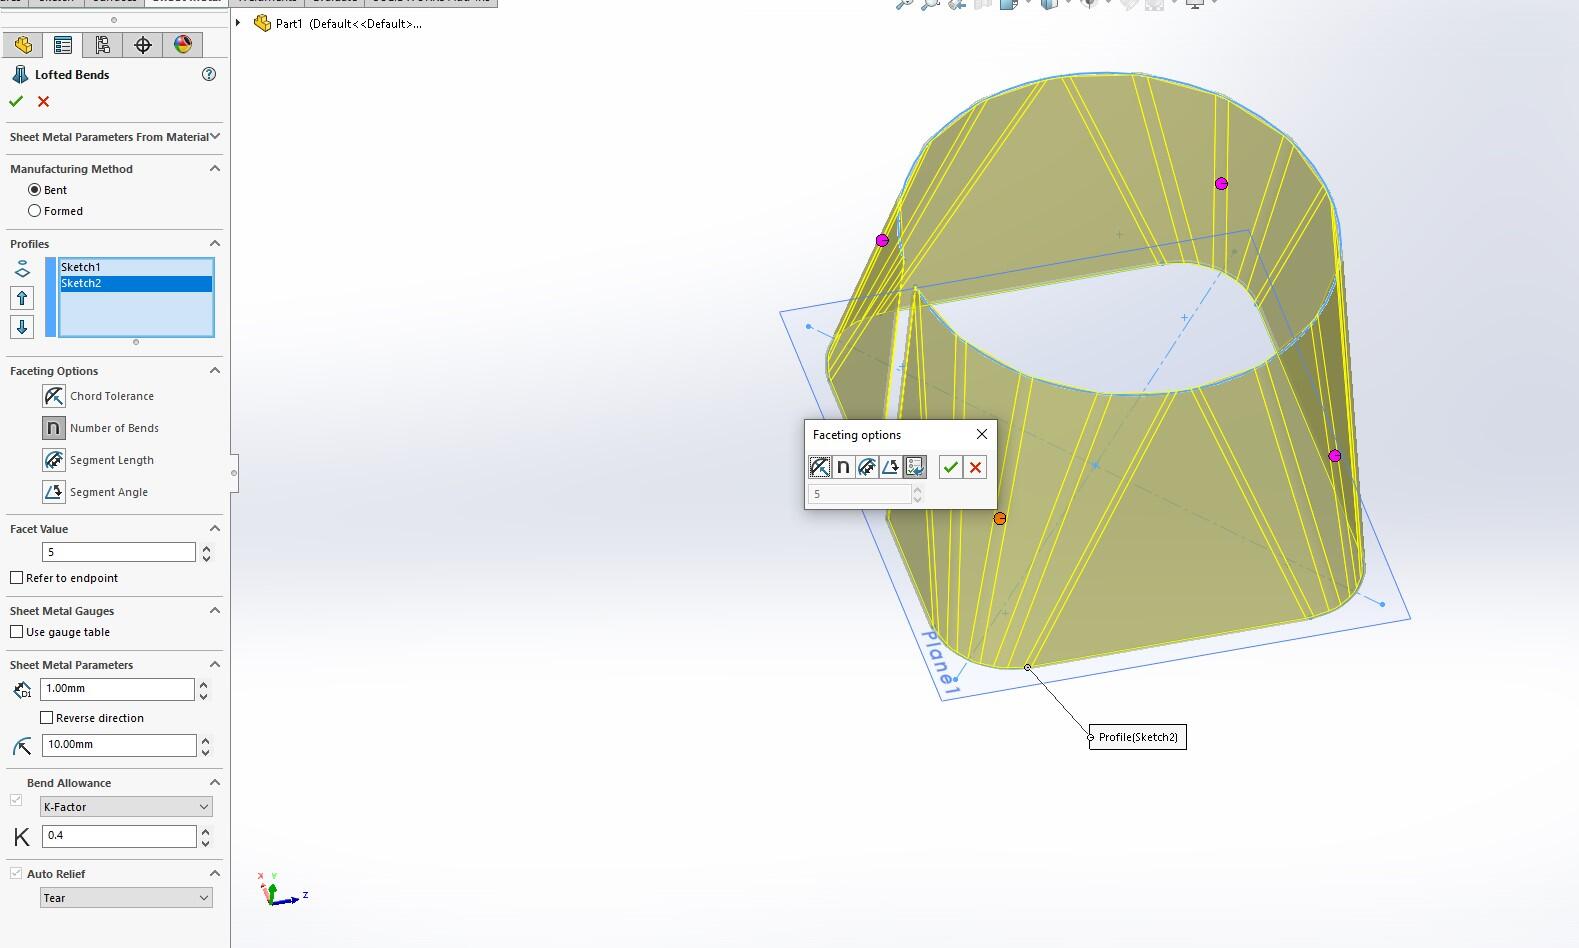Viewport: 1579px width, 948px height.
Task: Choose Segment Length faceting option in panel
Action: [54, 460]
